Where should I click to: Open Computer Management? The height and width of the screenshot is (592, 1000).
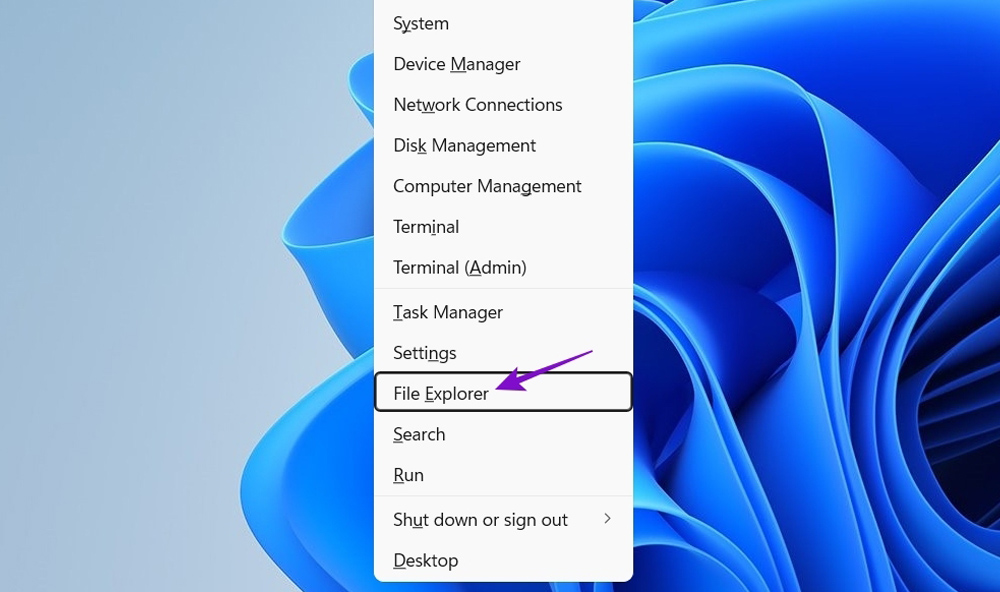pyautogui.click(x=487, y=187)
